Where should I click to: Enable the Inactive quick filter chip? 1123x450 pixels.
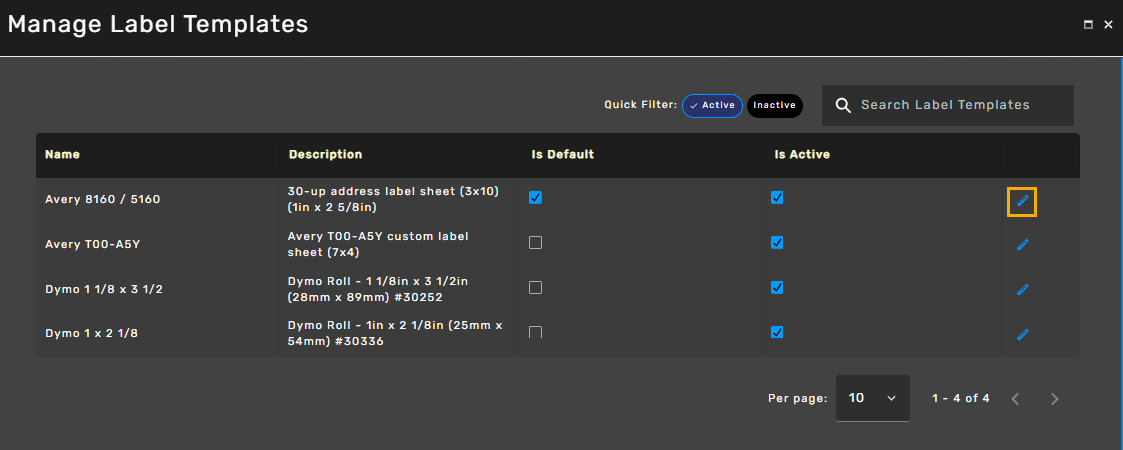pos(774,105)
